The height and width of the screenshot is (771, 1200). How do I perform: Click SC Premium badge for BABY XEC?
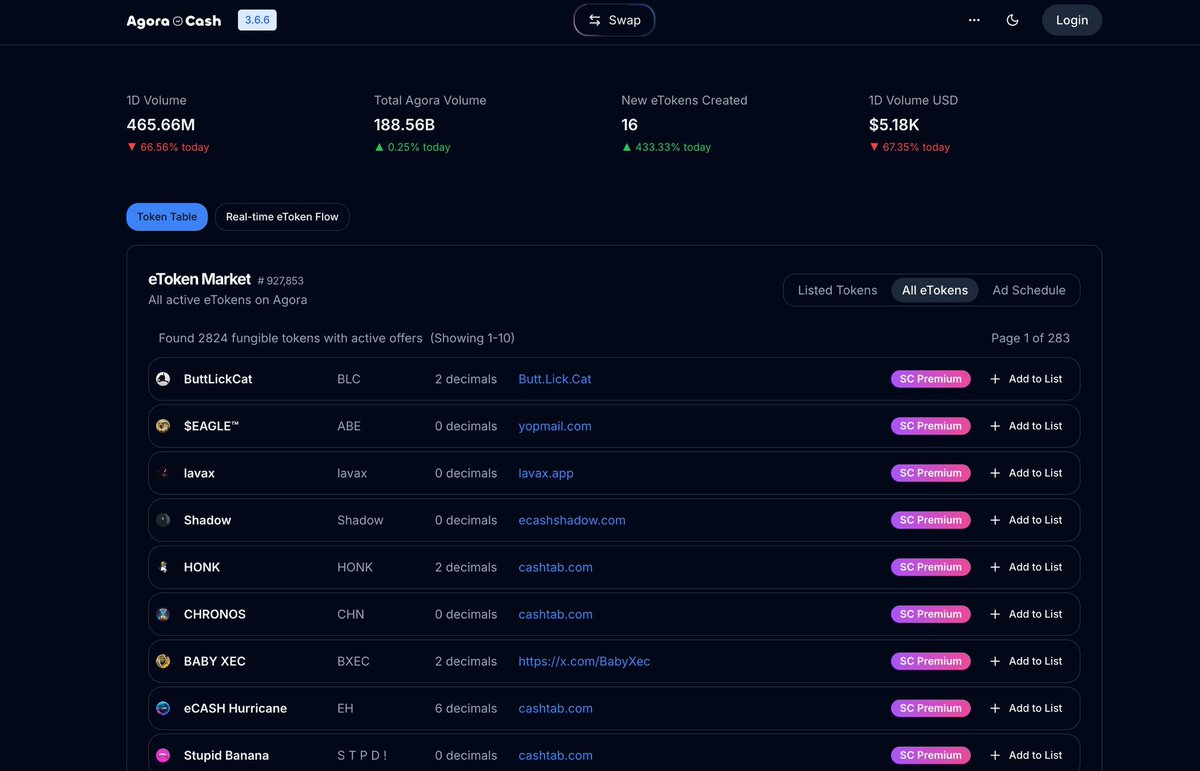pos(930,661)
